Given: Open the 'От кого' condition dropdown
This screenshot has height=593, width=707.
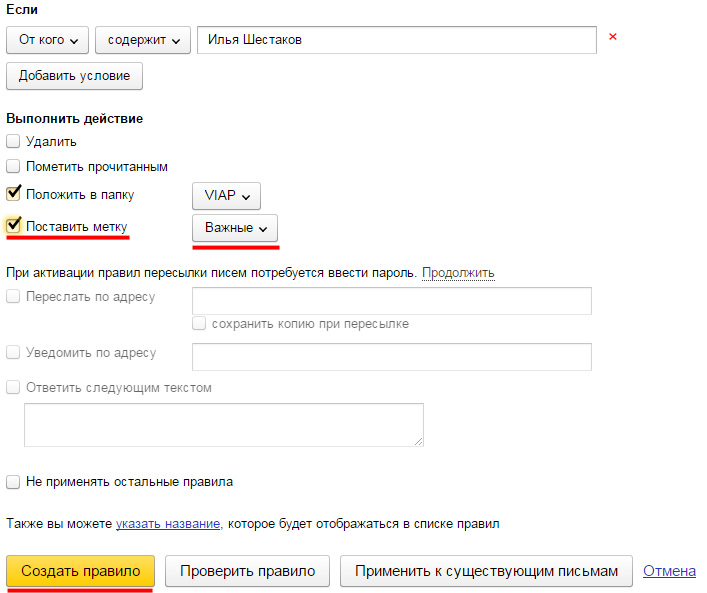Looking at the screenshot, I should pos(47,40).
